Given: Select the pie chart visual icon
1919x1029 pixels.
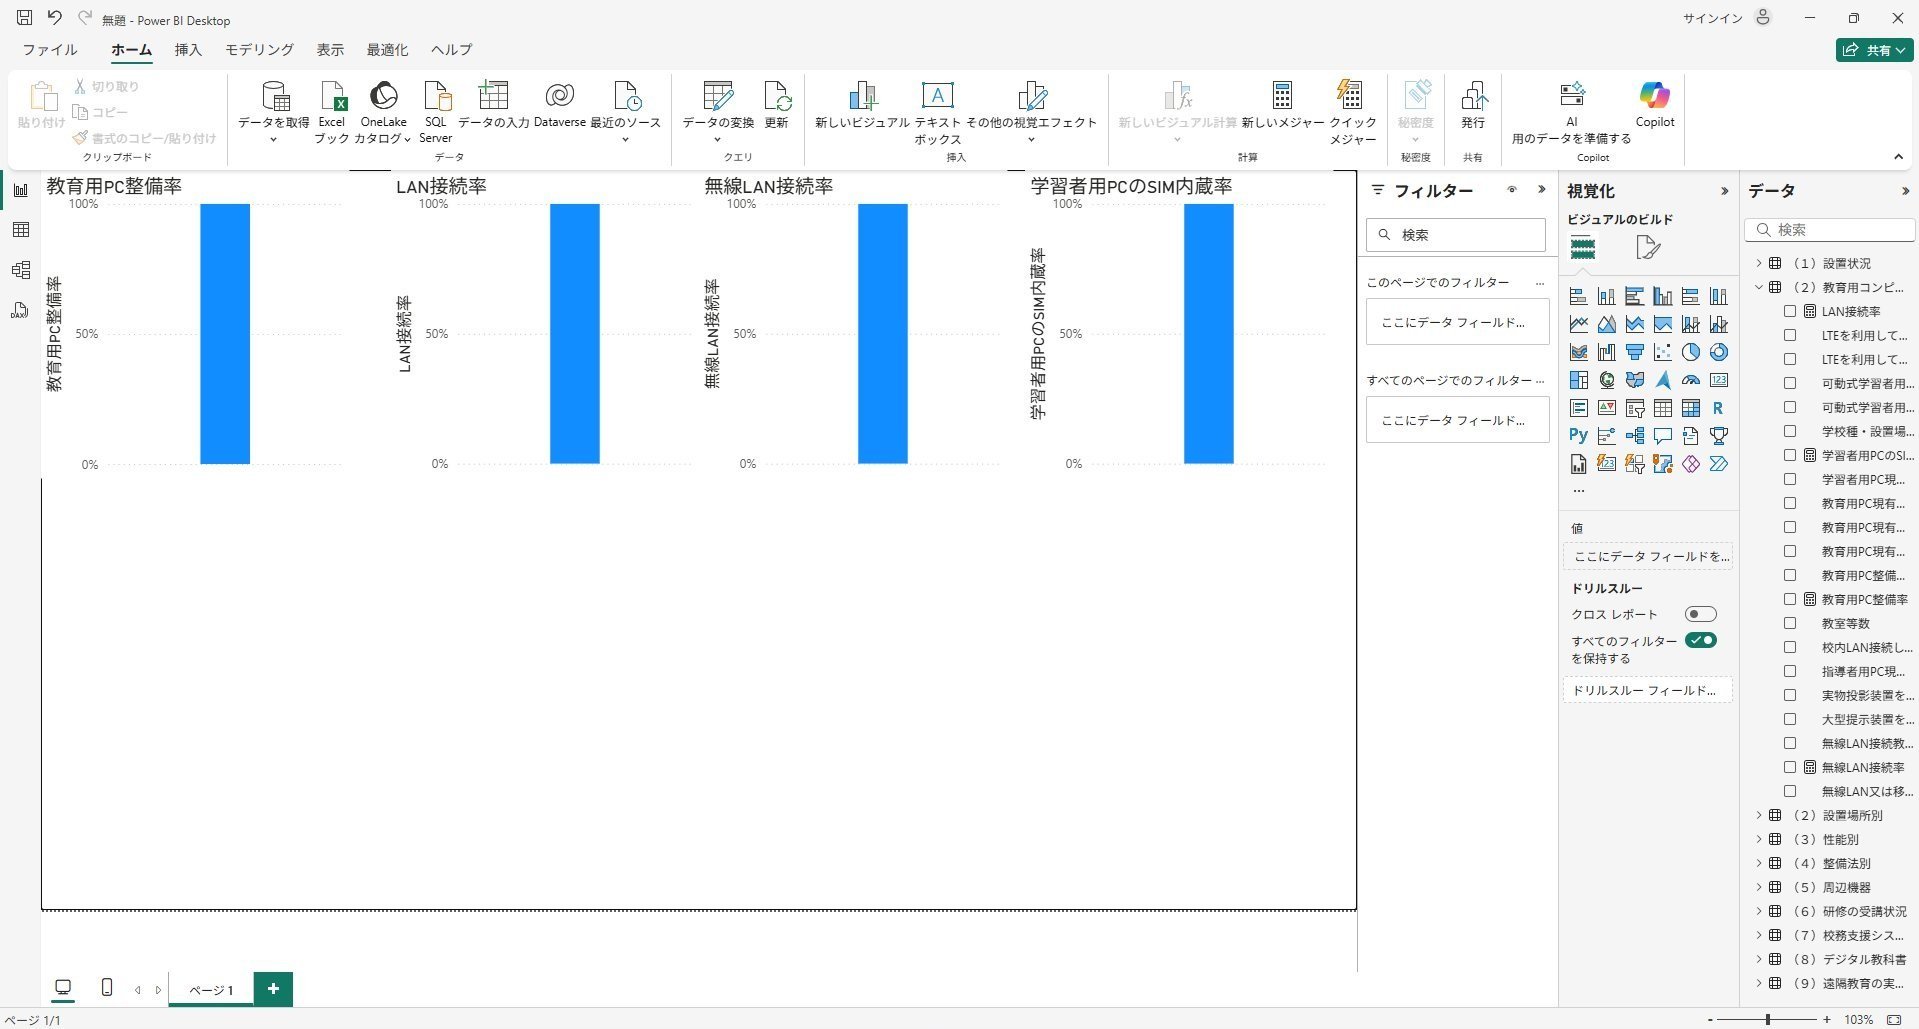Looking at the screenshot, I should pos(1690,352).
